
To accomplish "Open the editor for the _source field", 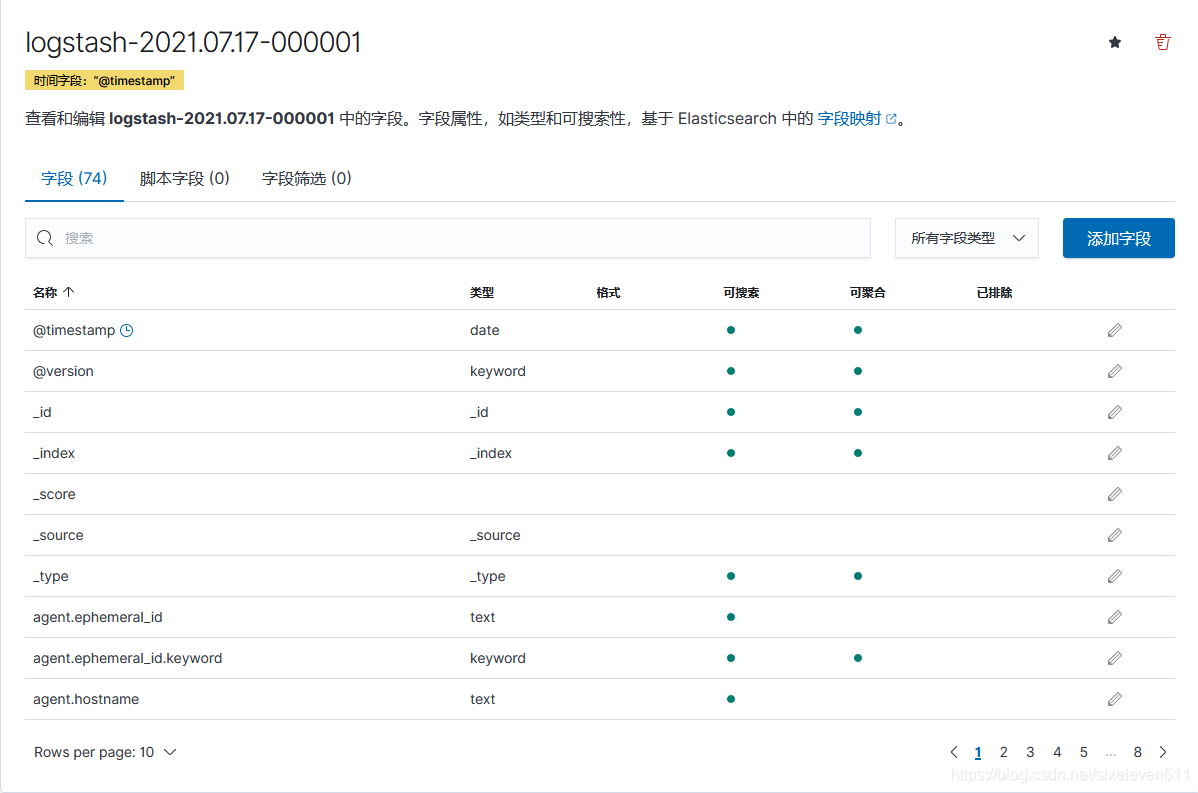I will (1114, 534).
